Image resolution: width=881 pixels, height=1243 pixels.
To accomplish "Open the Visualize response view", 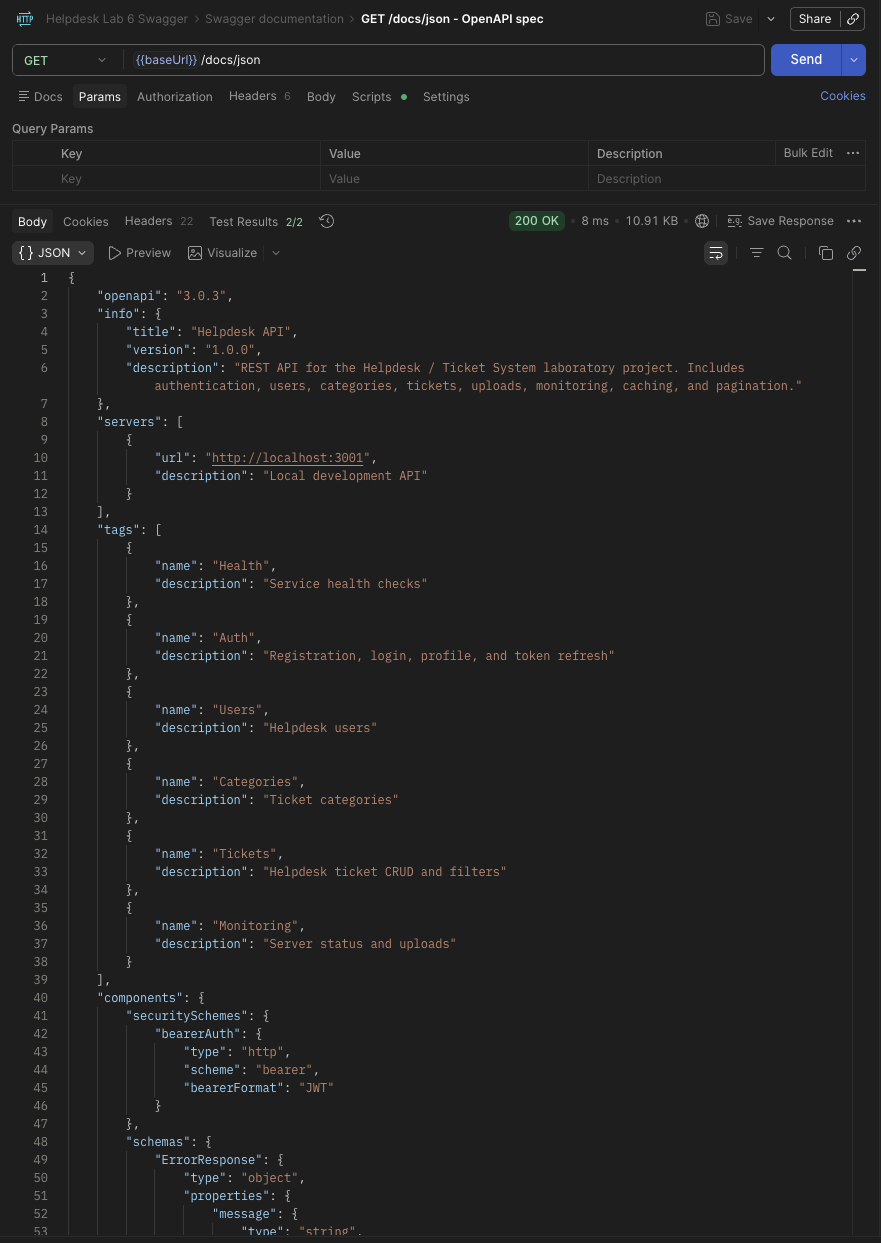I will click(x=222, y=253).
